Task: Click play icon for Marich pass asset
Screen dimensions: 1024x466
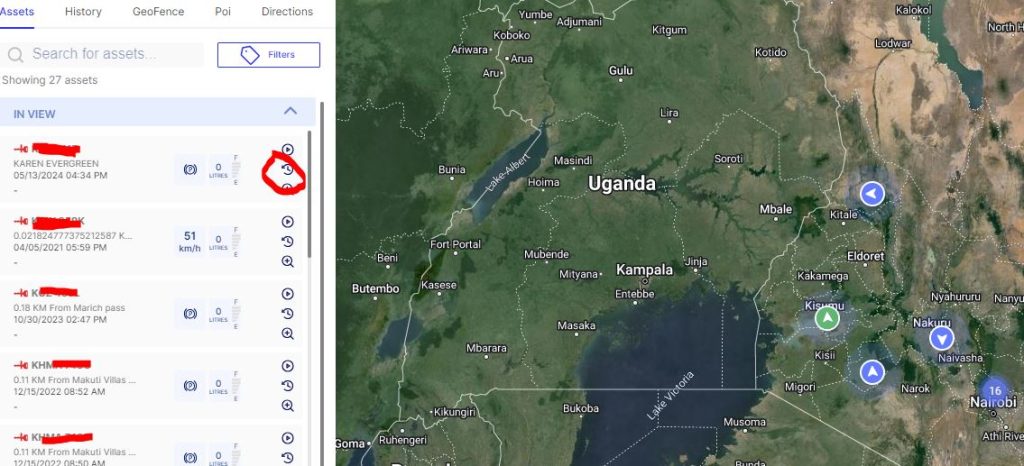Action: click(287, 294)
